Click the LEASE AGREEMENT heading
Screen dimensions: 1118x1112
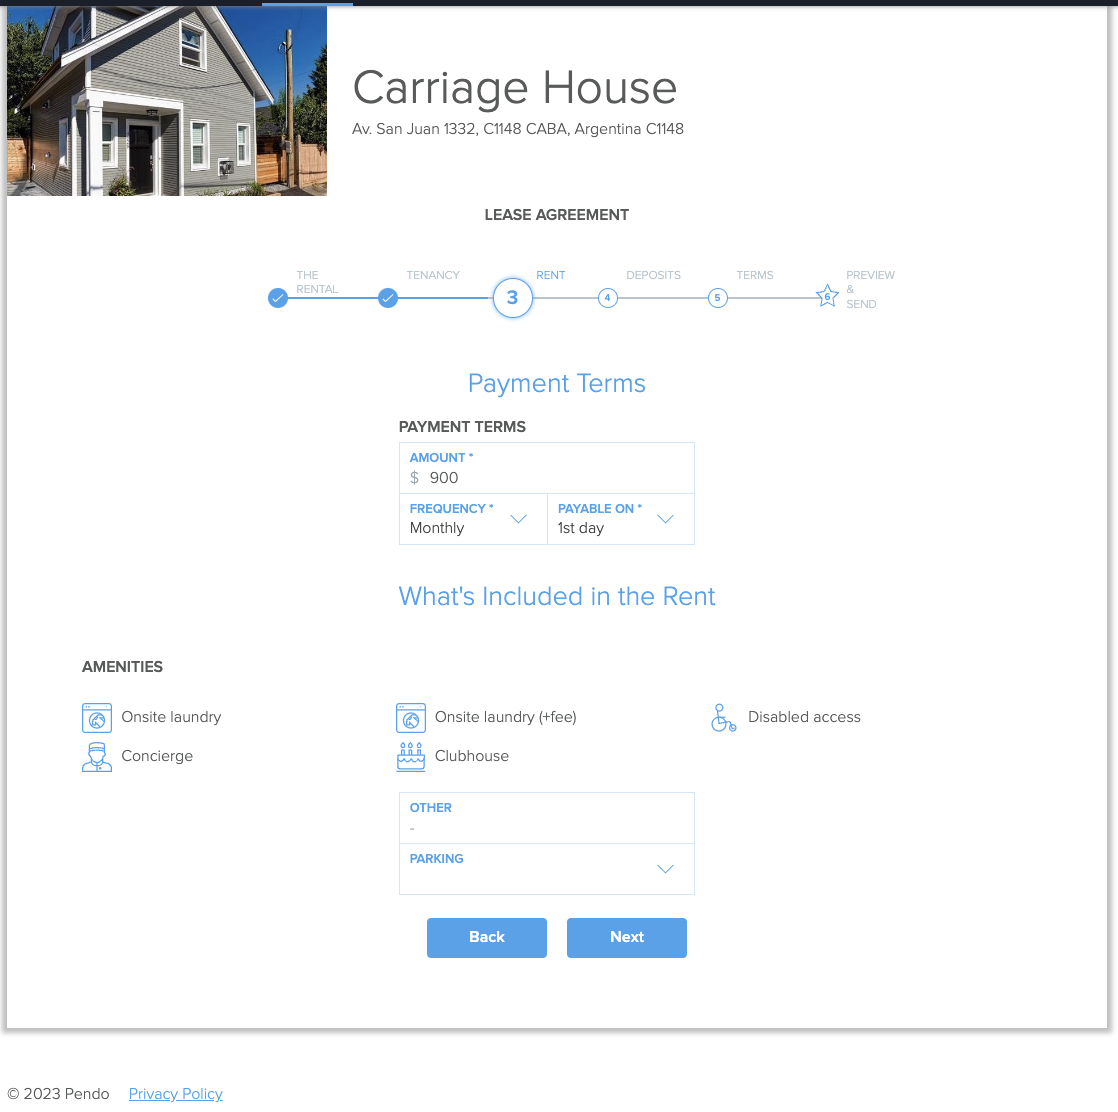[x=557, y=215]
